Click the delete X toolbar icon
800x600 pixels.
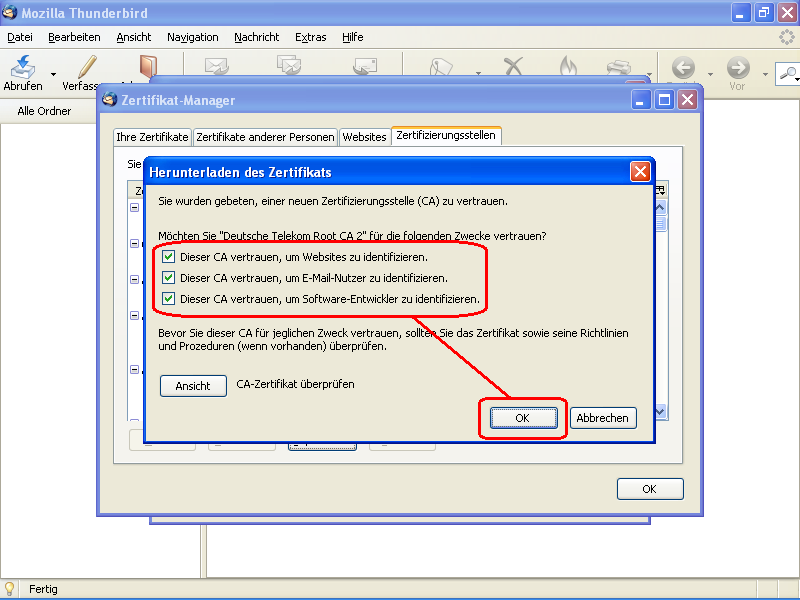tap(513, 67)
